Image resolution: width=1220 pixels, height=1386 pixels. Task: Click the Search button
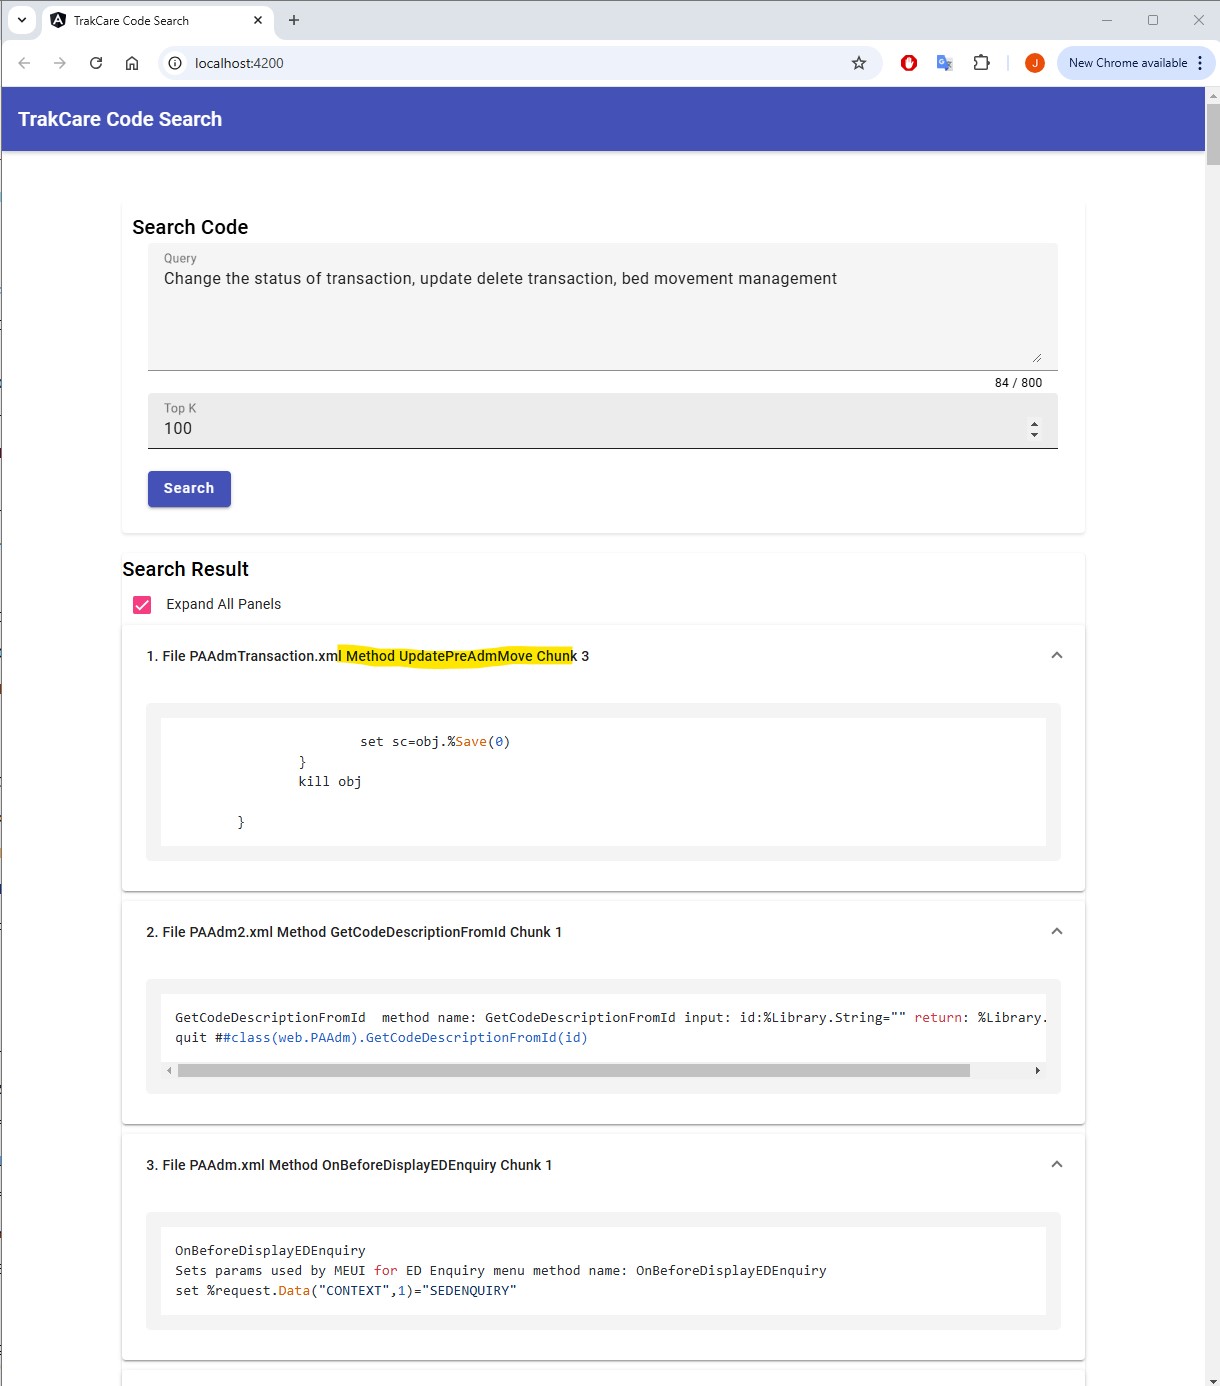(189, 489)
